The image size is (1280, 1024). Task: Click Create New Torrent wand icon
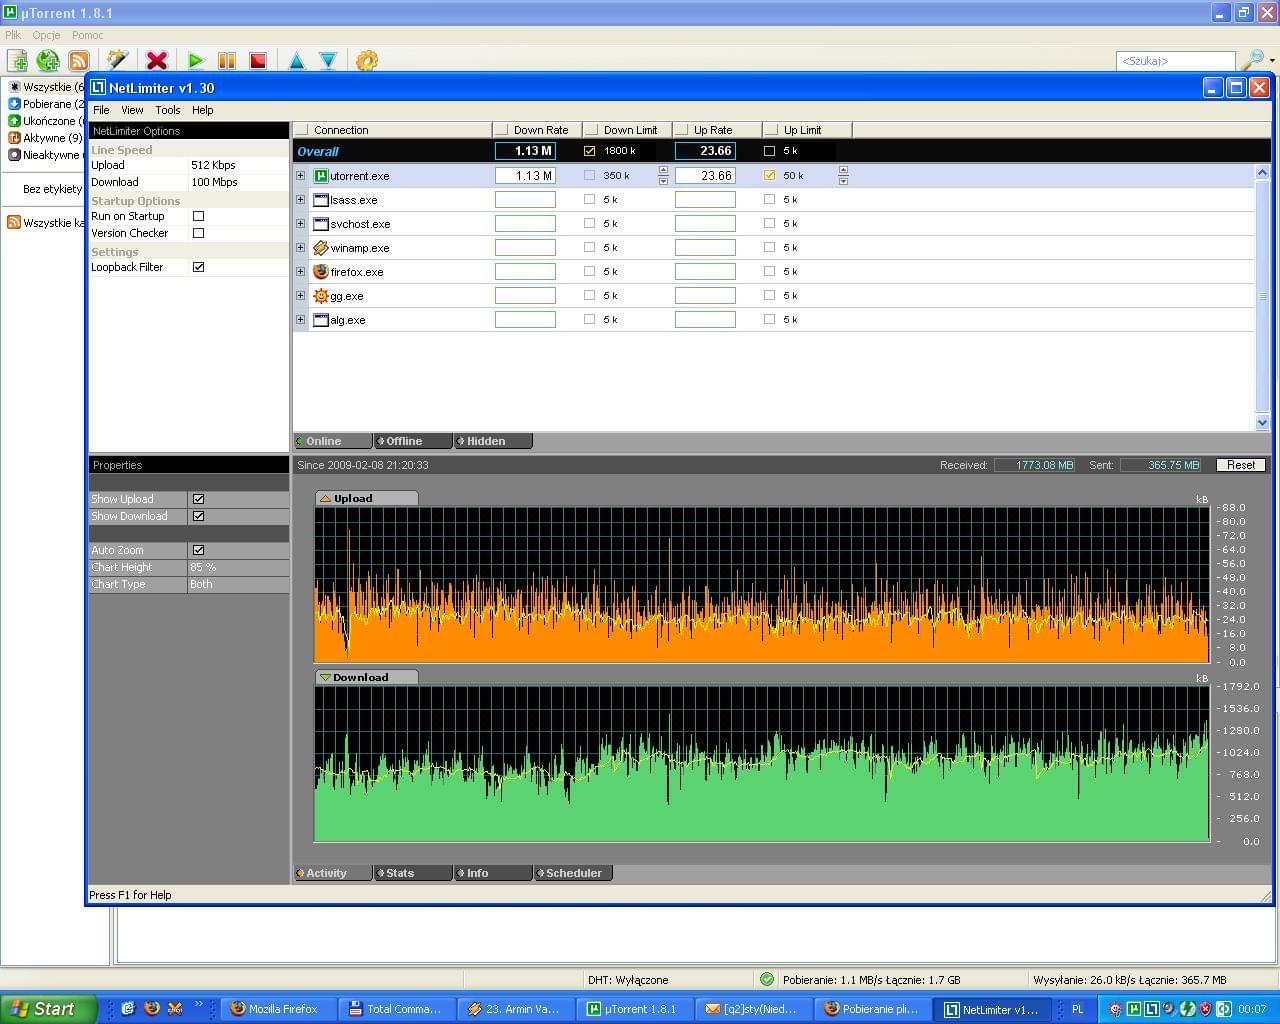pyautogui.click(x=117, y=61)
